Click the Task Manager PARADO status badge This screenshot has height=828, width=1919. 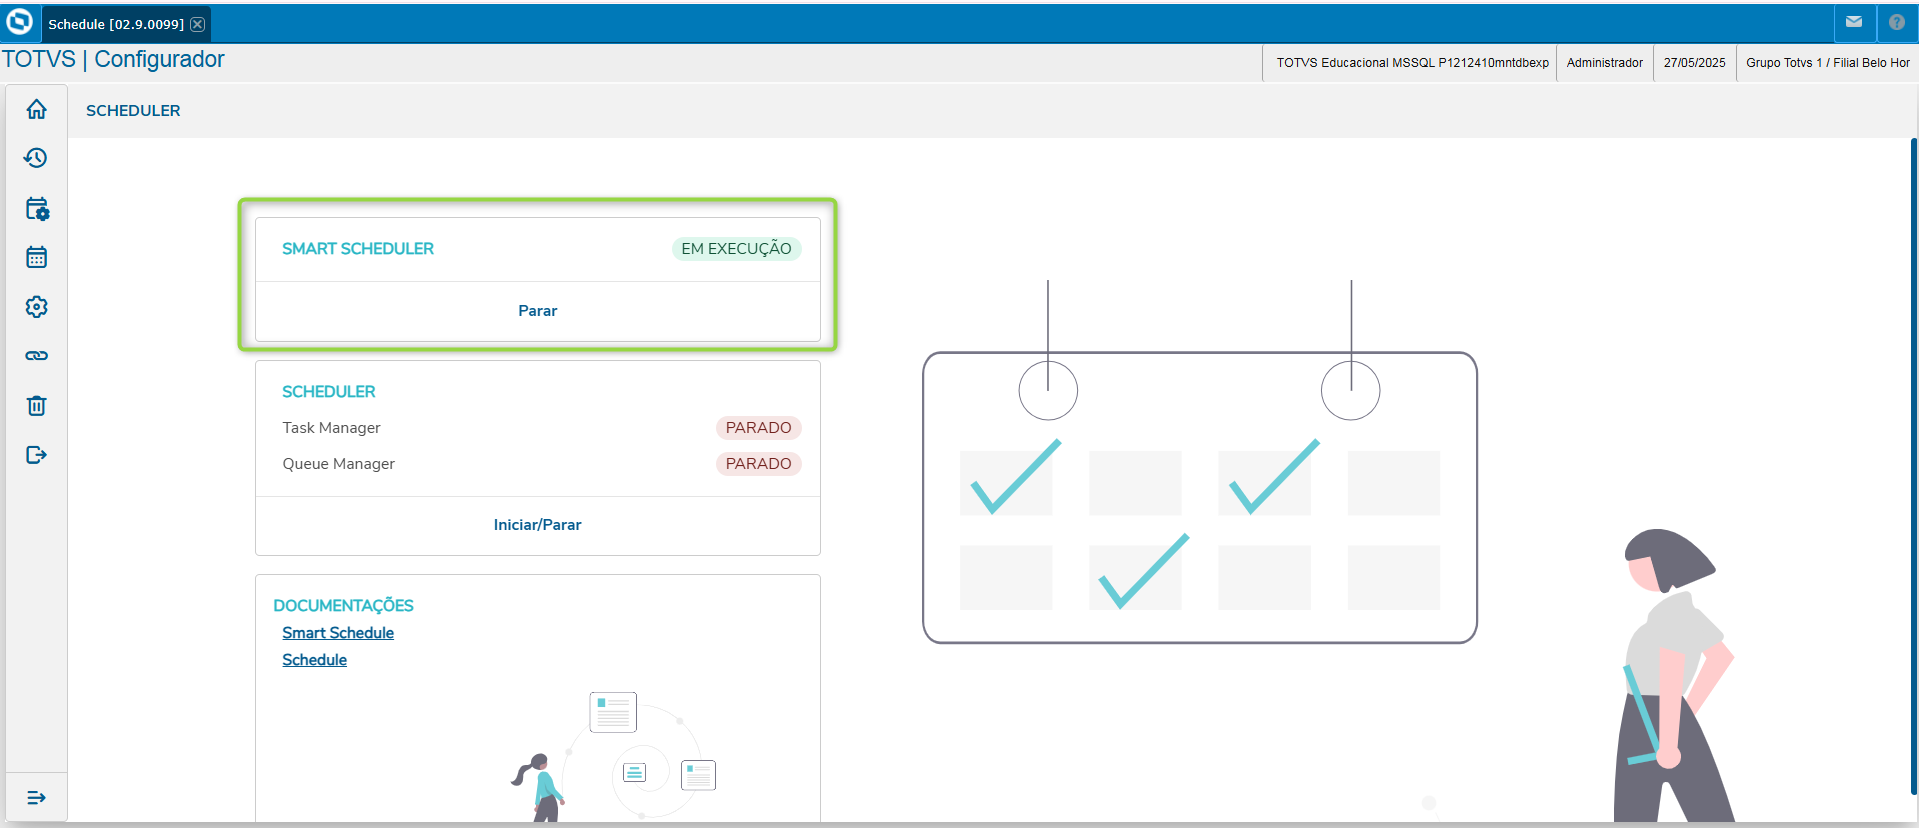coord(758,428)
